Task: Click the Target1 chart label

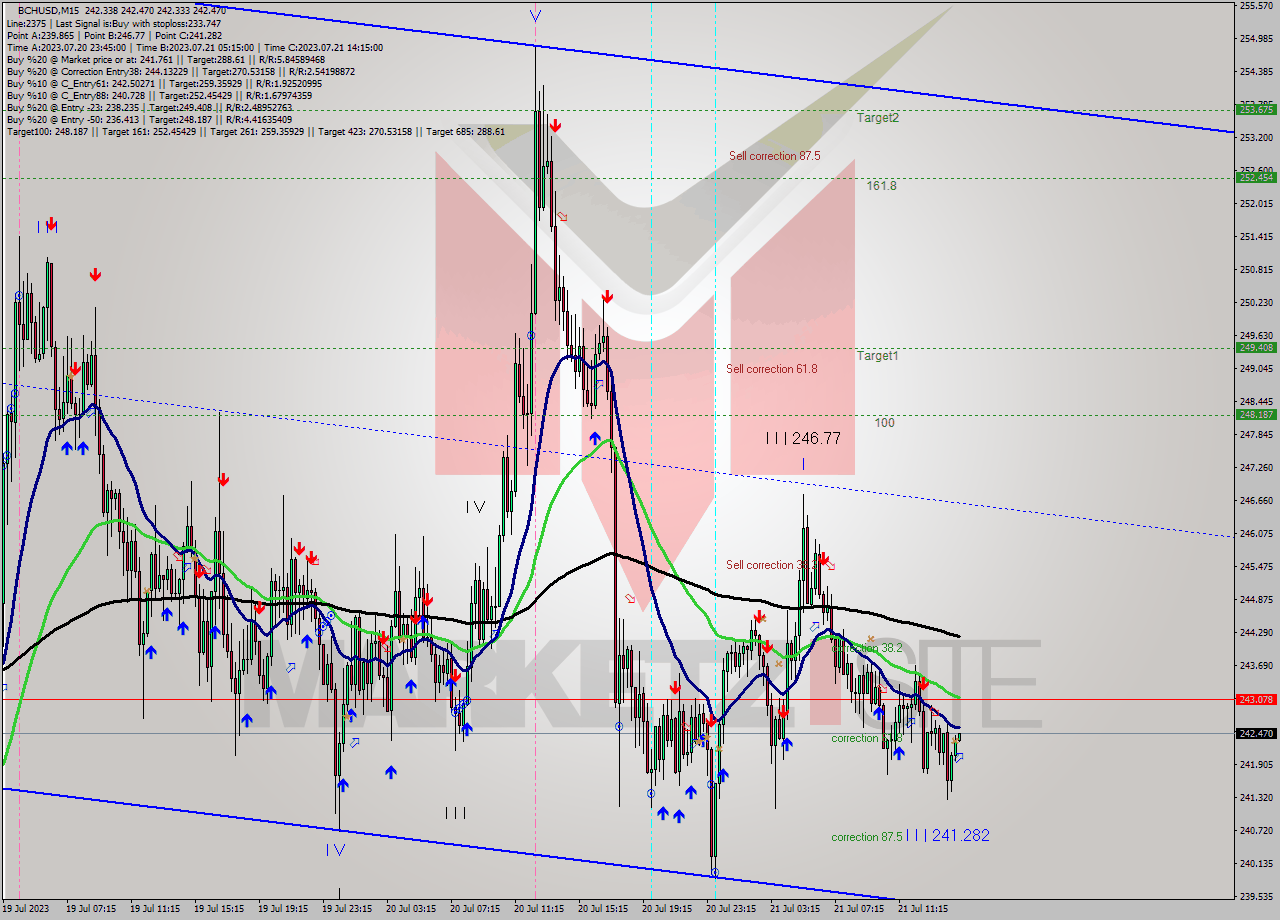Action: click(x=877, y=356)
